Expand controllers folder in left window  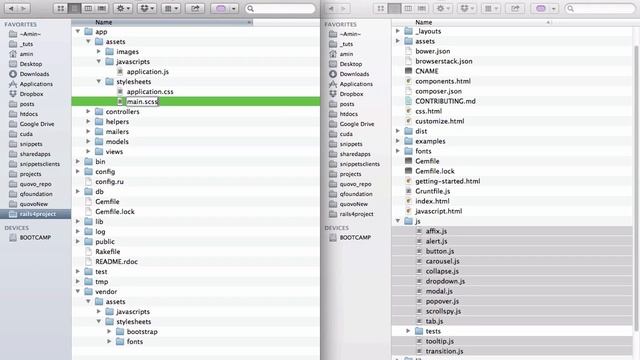click(x=88, y=111)
